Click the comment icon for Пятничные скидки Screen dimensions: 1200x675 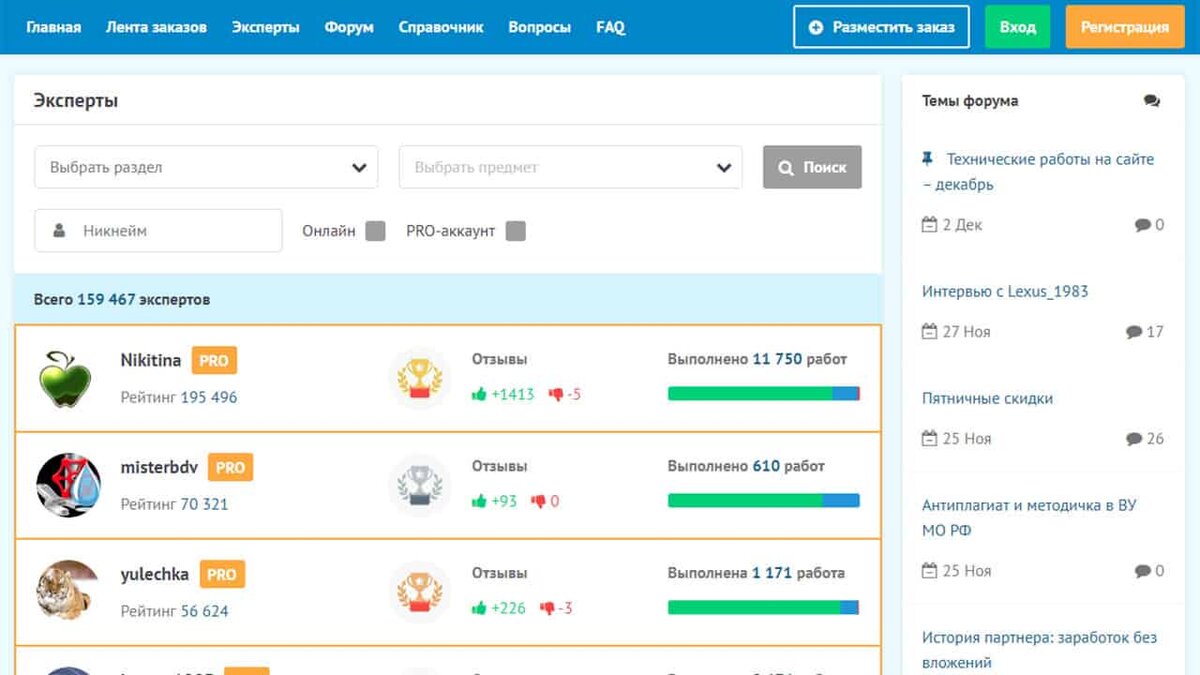[x=1134, y=439]
